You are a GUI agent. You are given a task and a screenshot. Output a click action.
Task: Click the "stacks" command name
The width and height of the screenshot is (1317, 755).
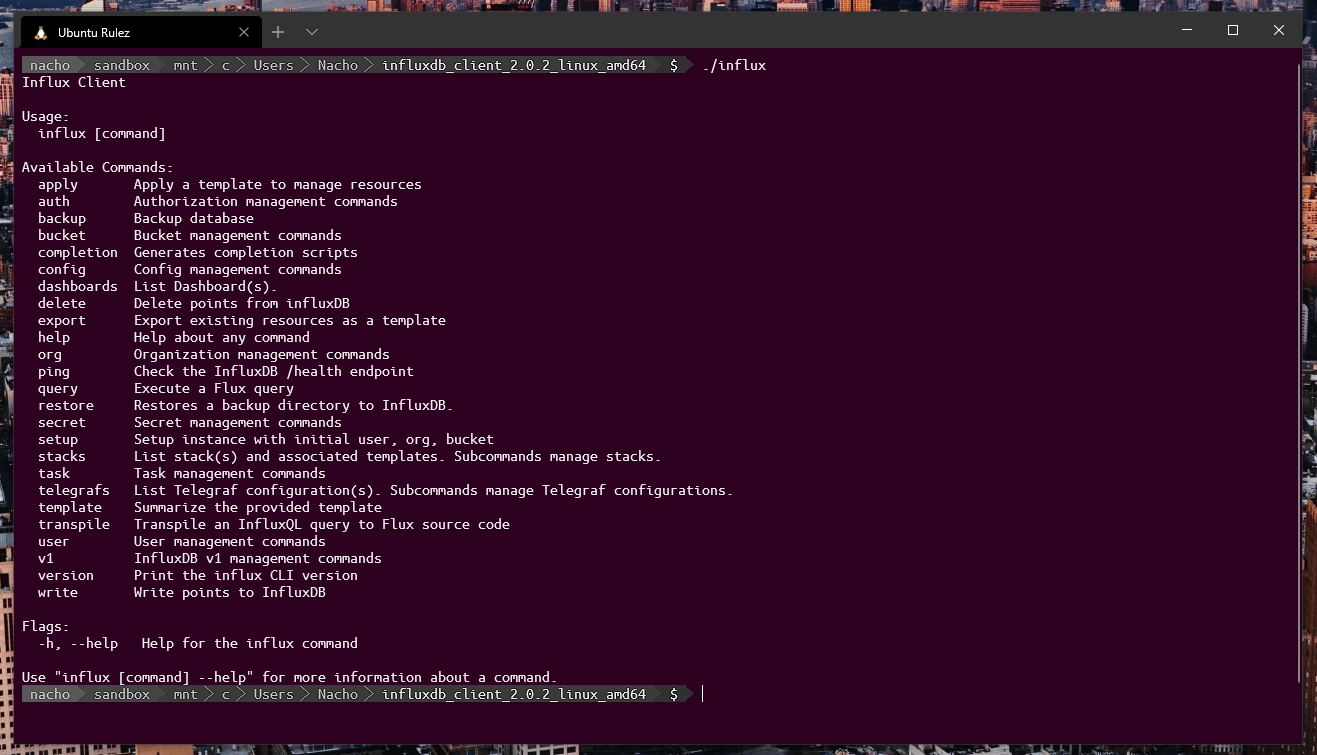62,457
